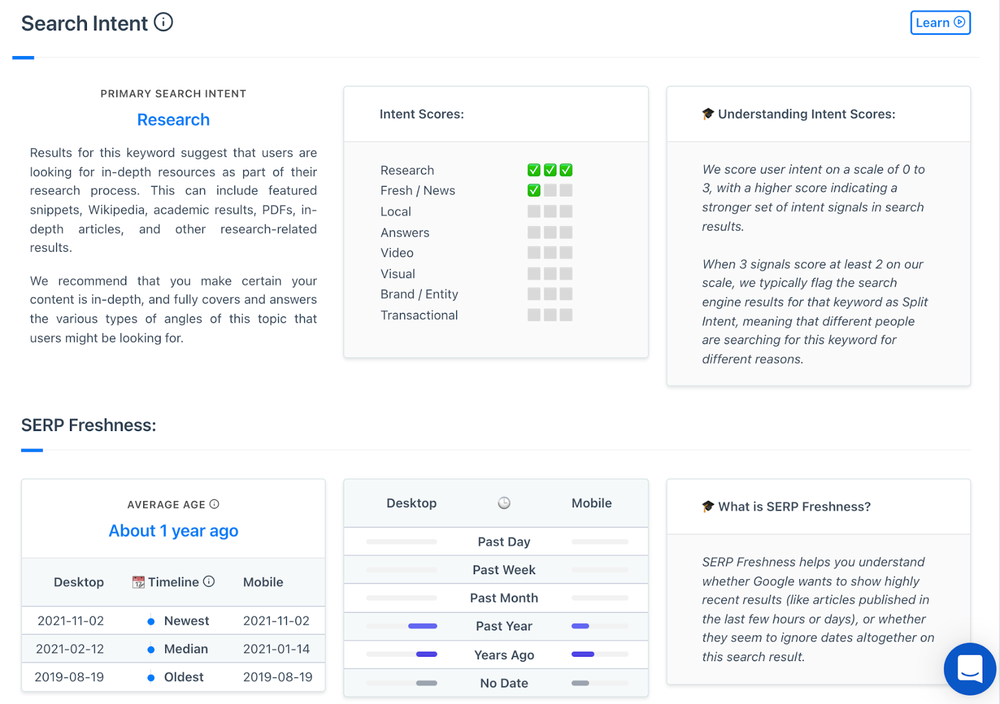Switch to the SERP Freshness section tab
1000x704 pixels.
click(x=30, y=452)
